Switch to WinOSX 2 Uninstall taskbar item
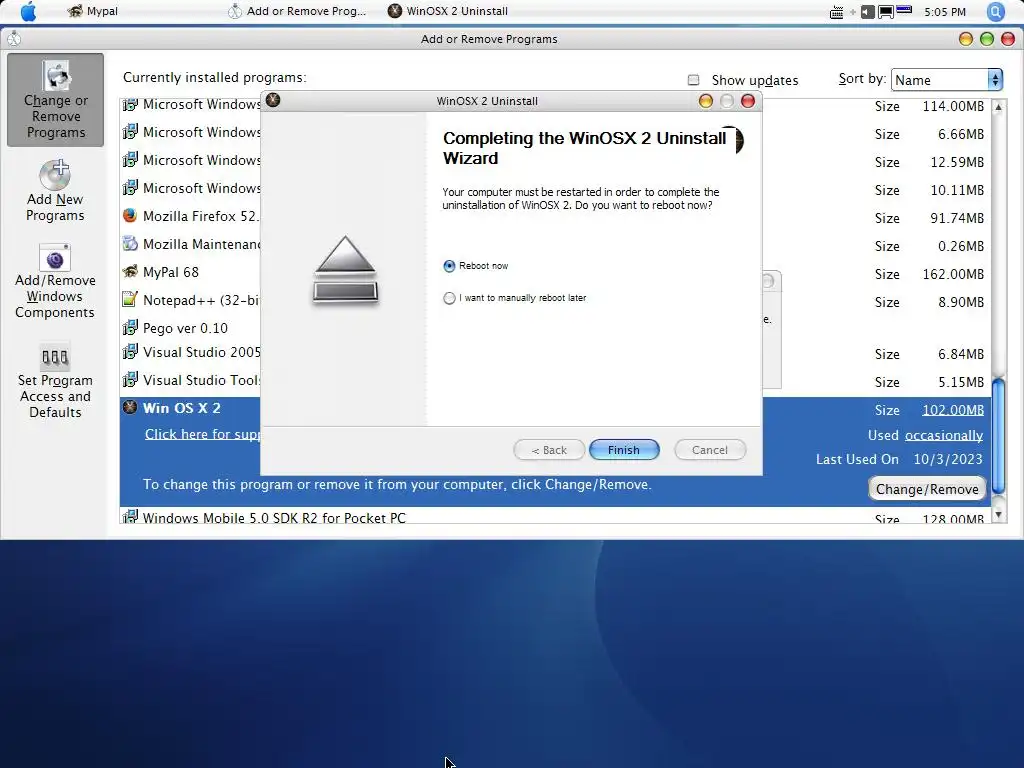The height and width of the screenshot is (768, 1024). 448,11
